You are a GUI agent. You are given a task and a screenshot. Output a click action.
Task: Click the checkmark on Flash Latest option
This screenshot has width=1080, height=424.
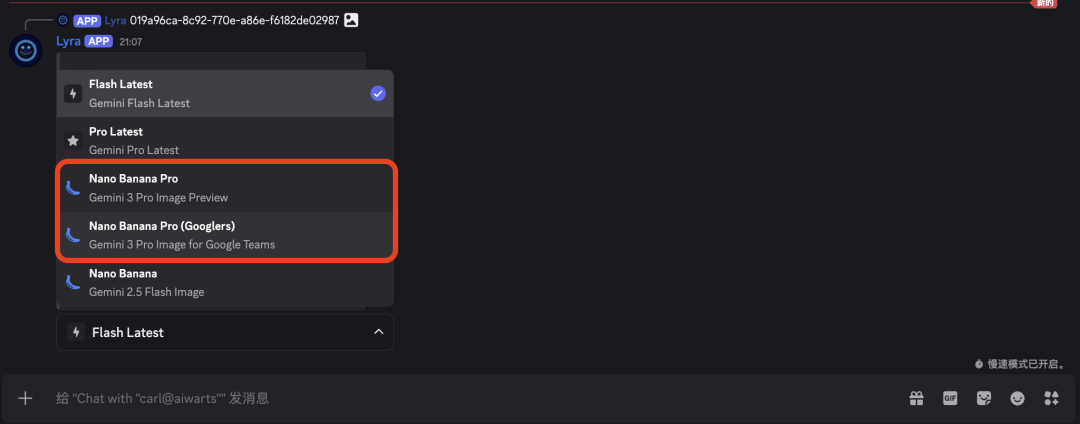point(377,93)
